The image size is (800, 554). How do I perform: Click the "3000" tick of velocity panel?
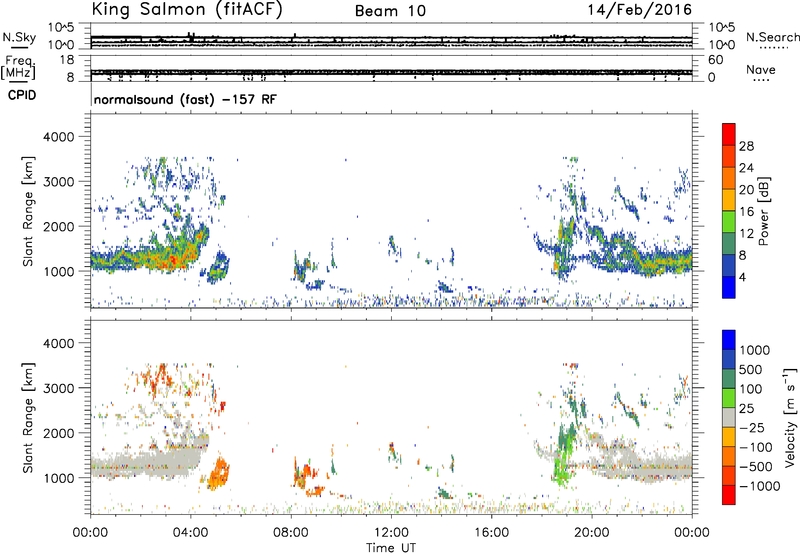point(58,388)
